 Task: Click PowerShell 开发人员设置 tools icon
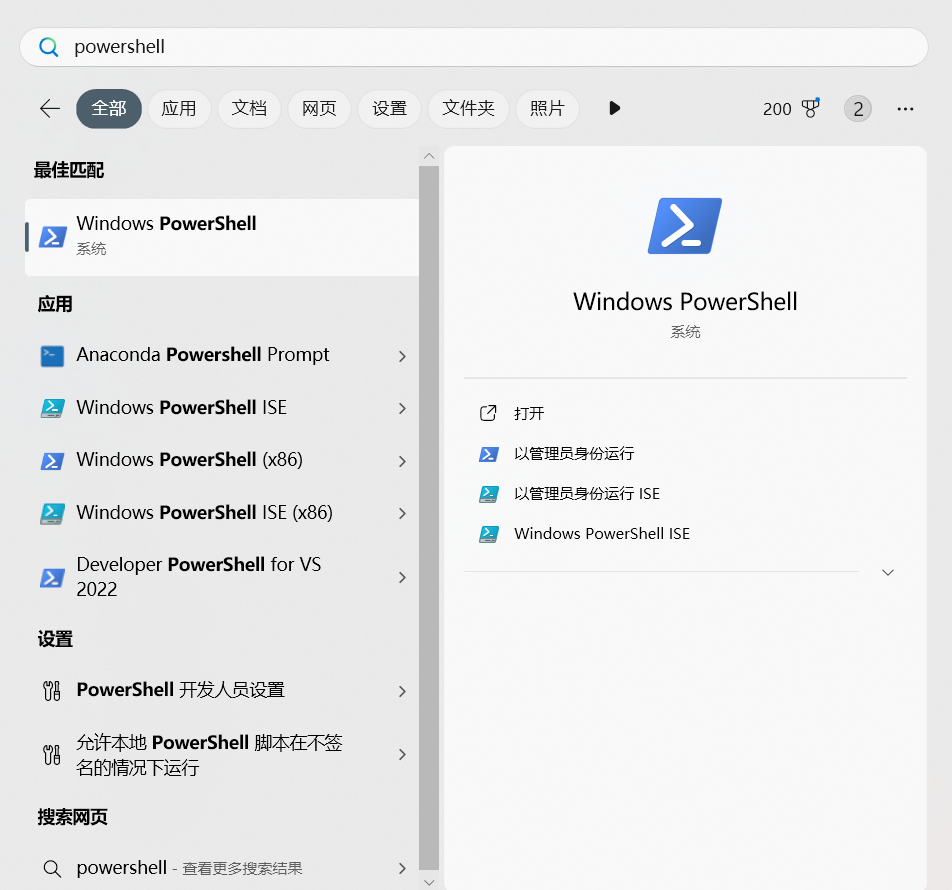click(x=52, y=691)
